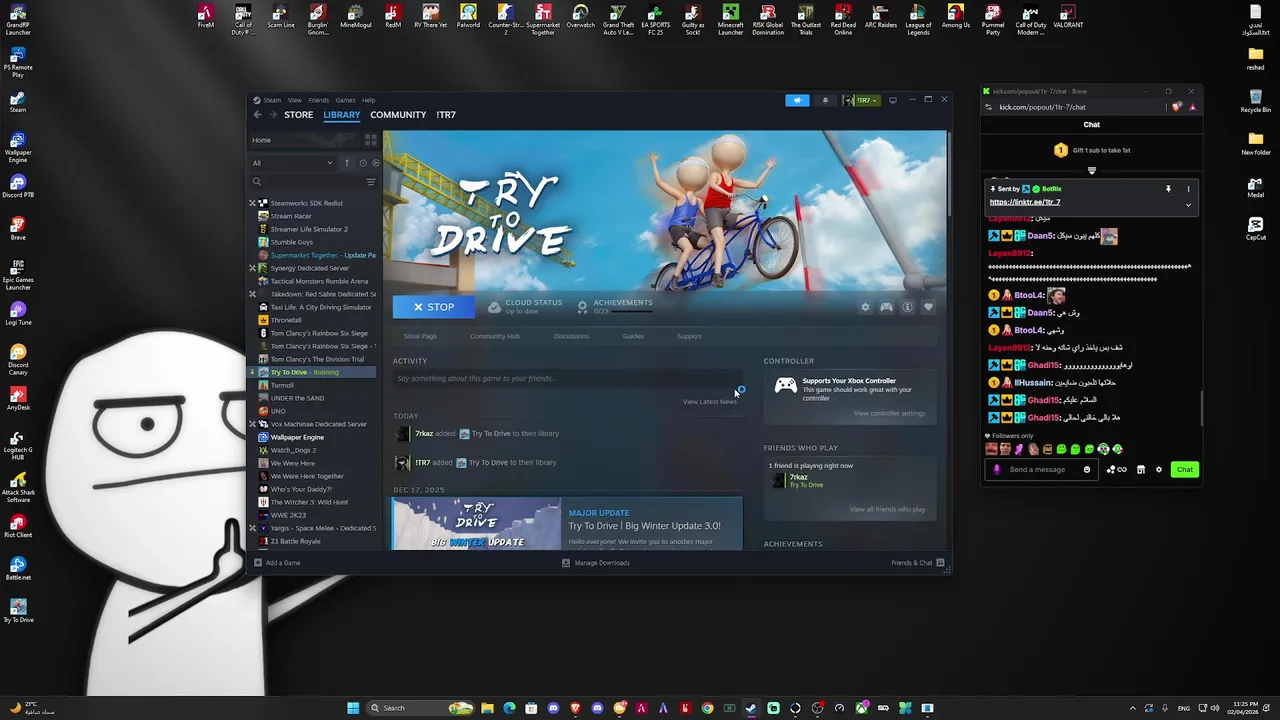
Task: Open the COMMUNITY tab
Action: [x=398, y=115]
